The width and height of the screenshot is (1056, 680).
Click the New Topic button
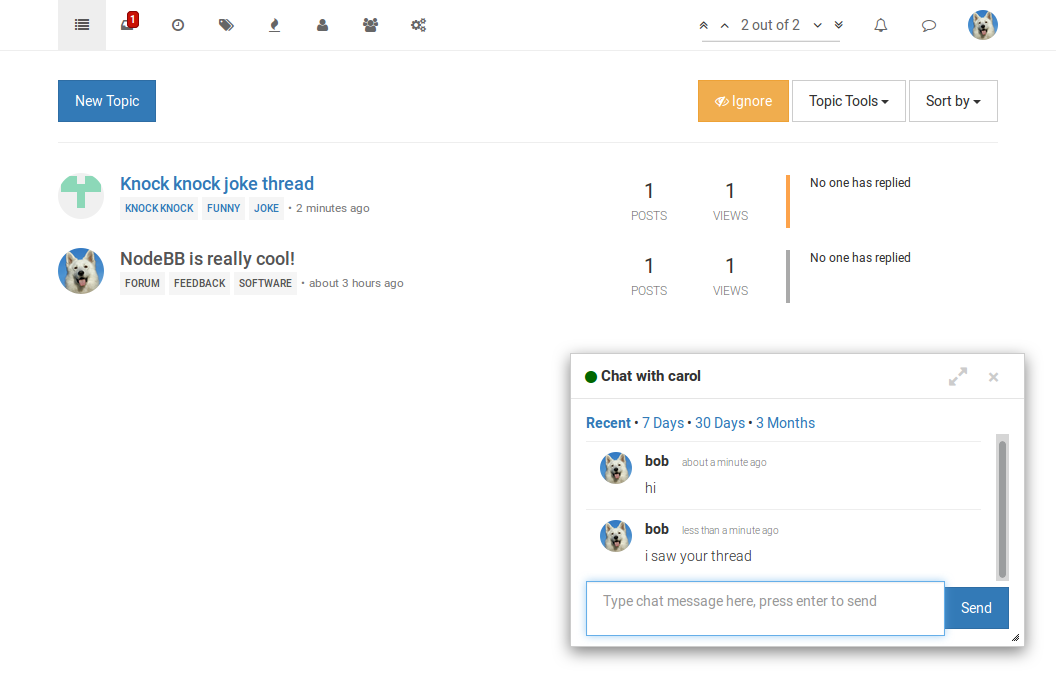click(106, 101)
